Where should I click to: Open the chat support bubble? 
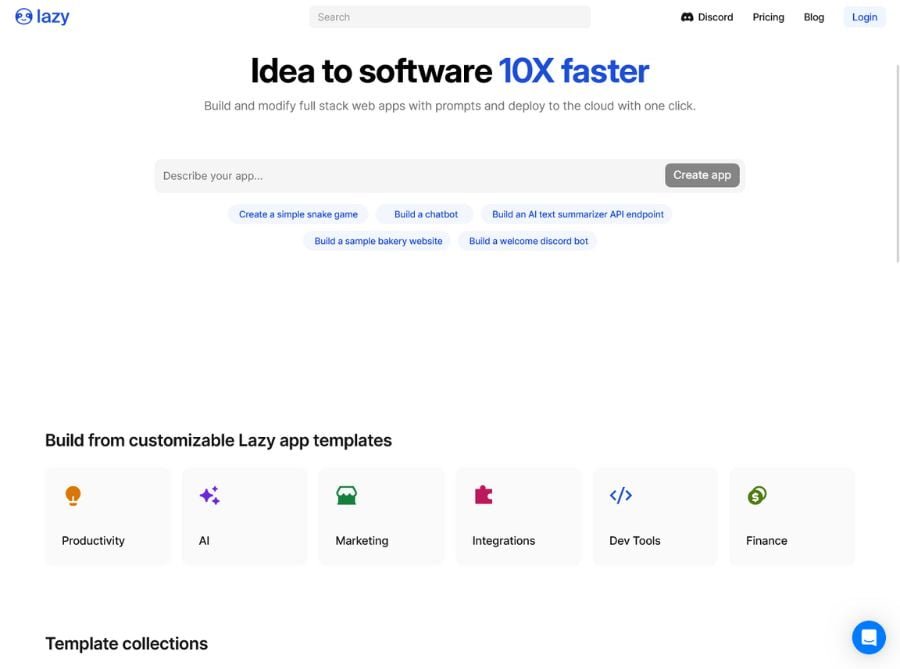(x=868, y=637)
